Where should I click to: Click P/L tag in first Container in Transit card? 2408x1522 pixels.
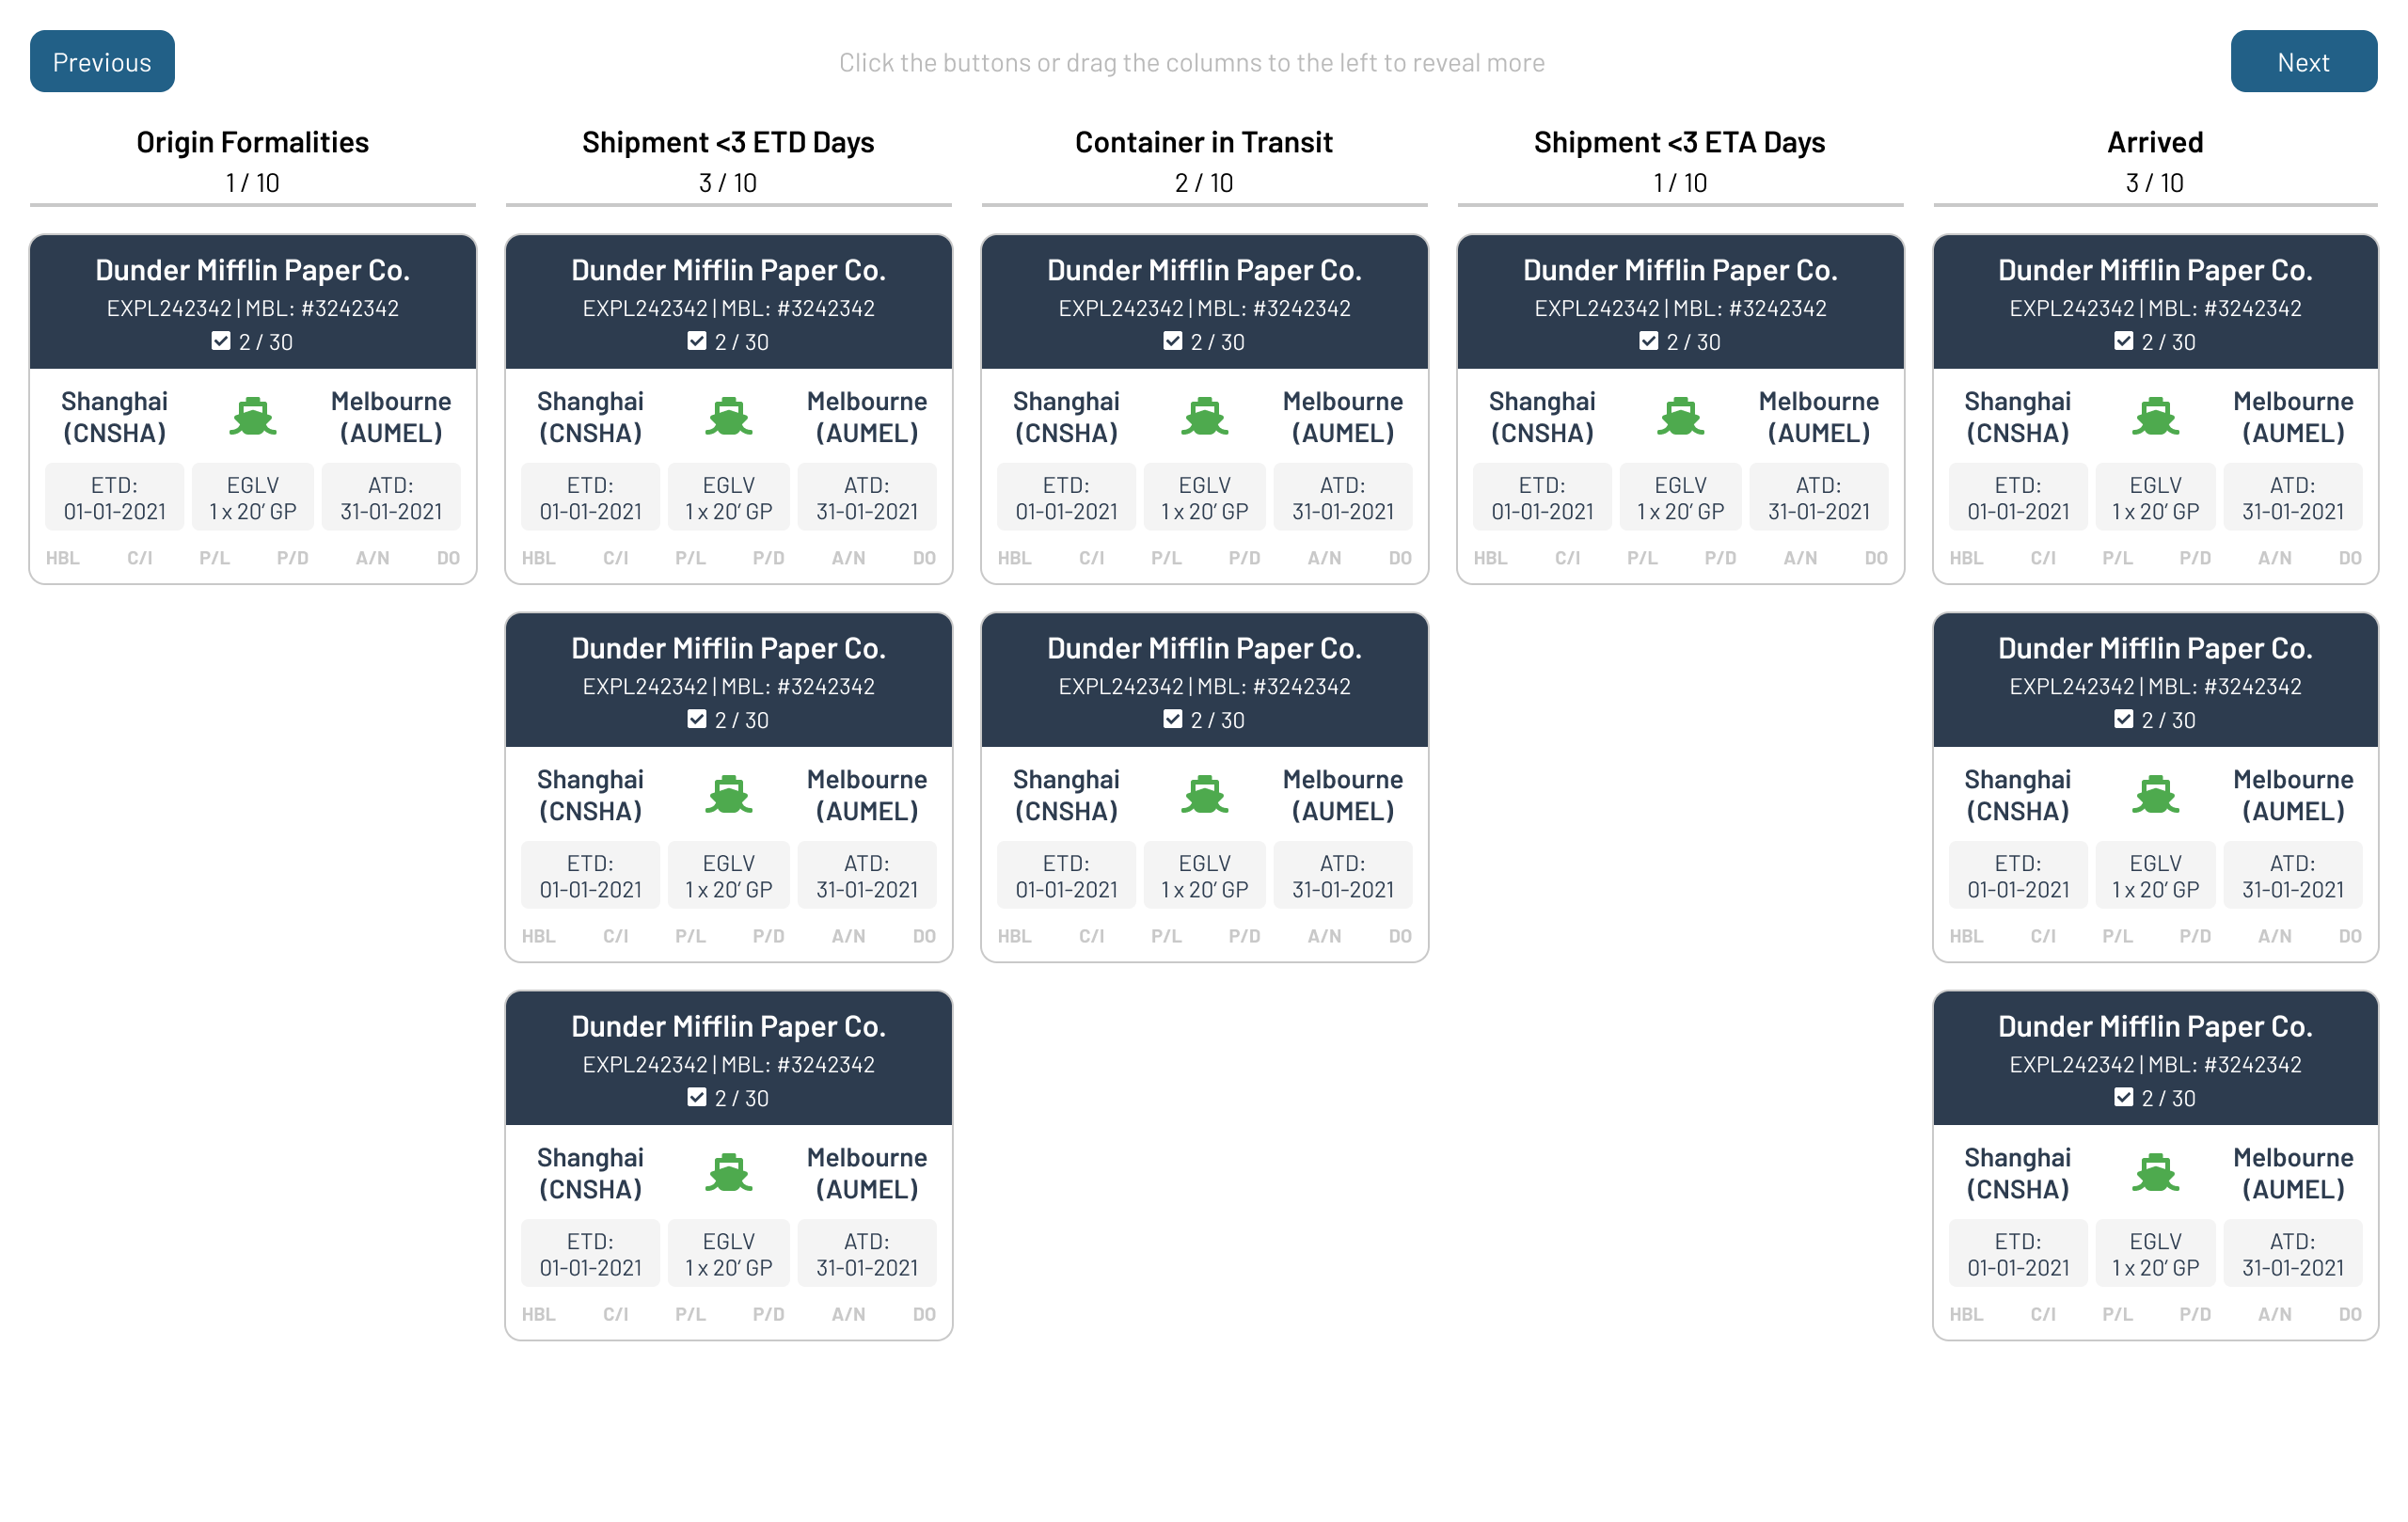(x=1166, y=558)
